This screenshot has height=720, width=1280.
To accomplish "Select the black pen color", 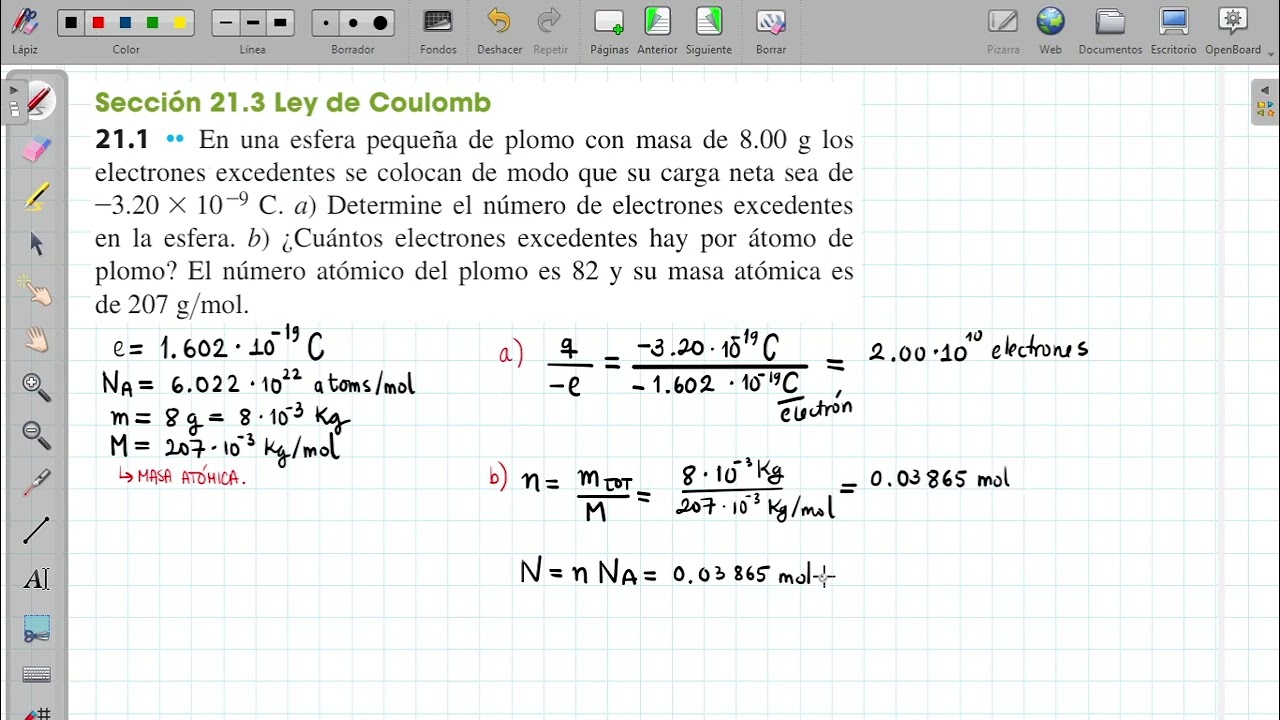I will (72, 23).
